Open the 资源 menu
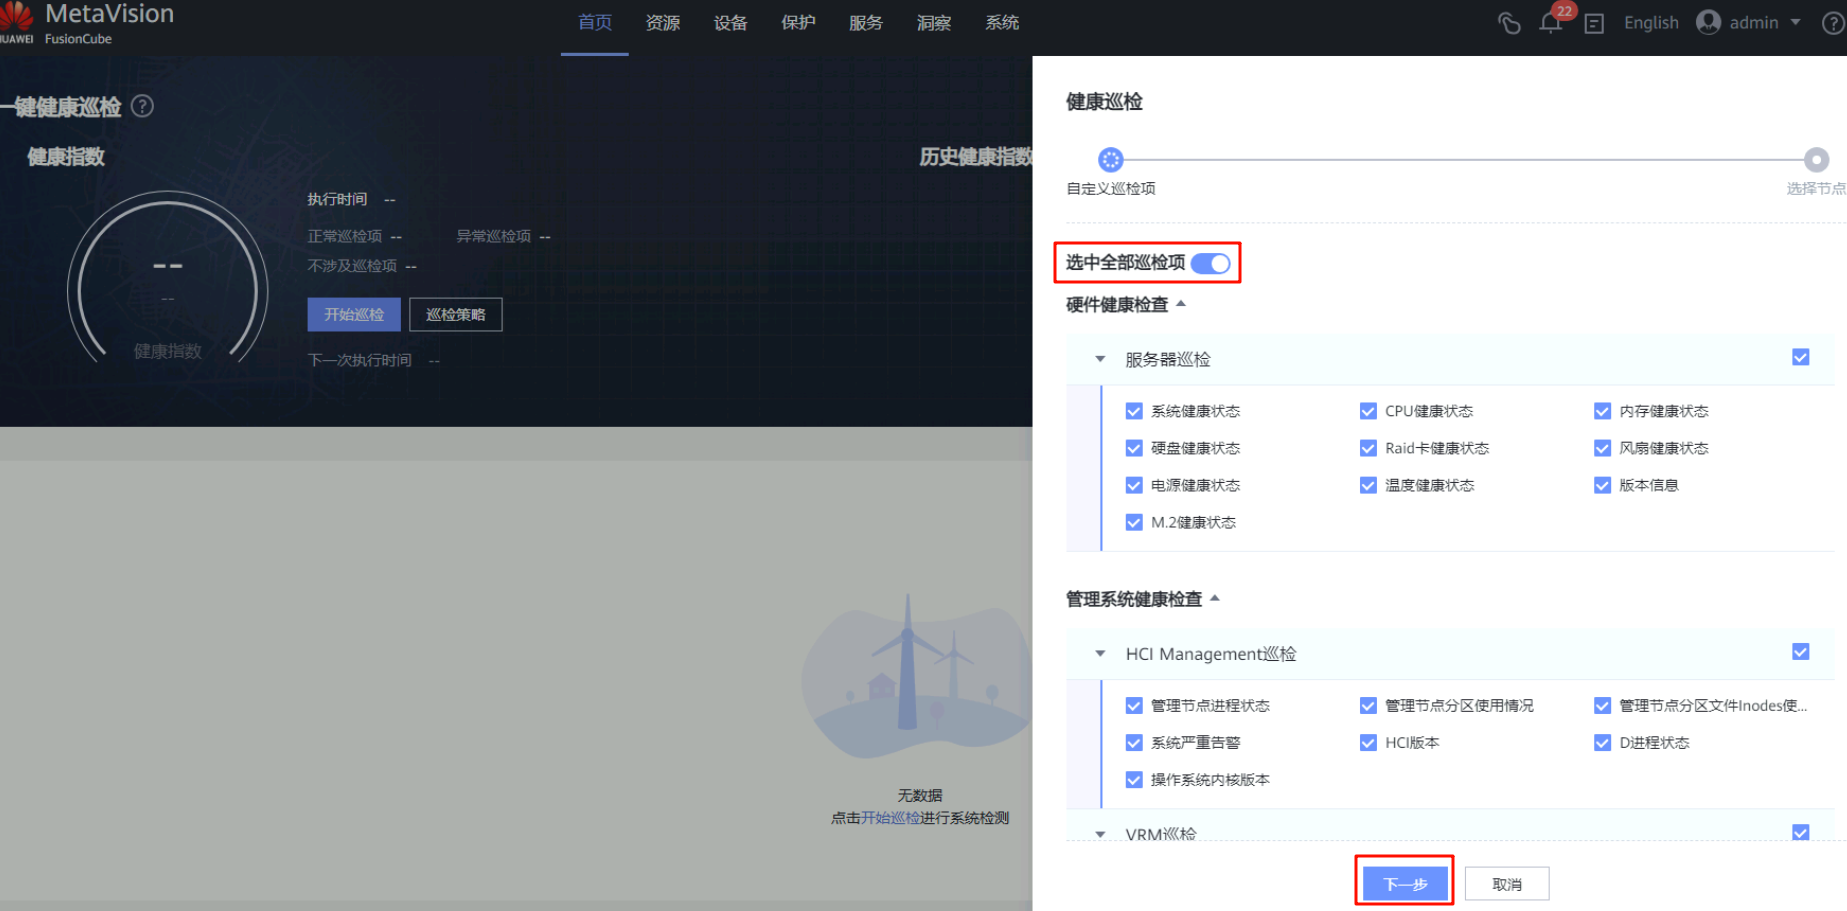Image resolution: width=1847 pixels, height=911 pixels. pyautogui.click(x=663, y=23)
